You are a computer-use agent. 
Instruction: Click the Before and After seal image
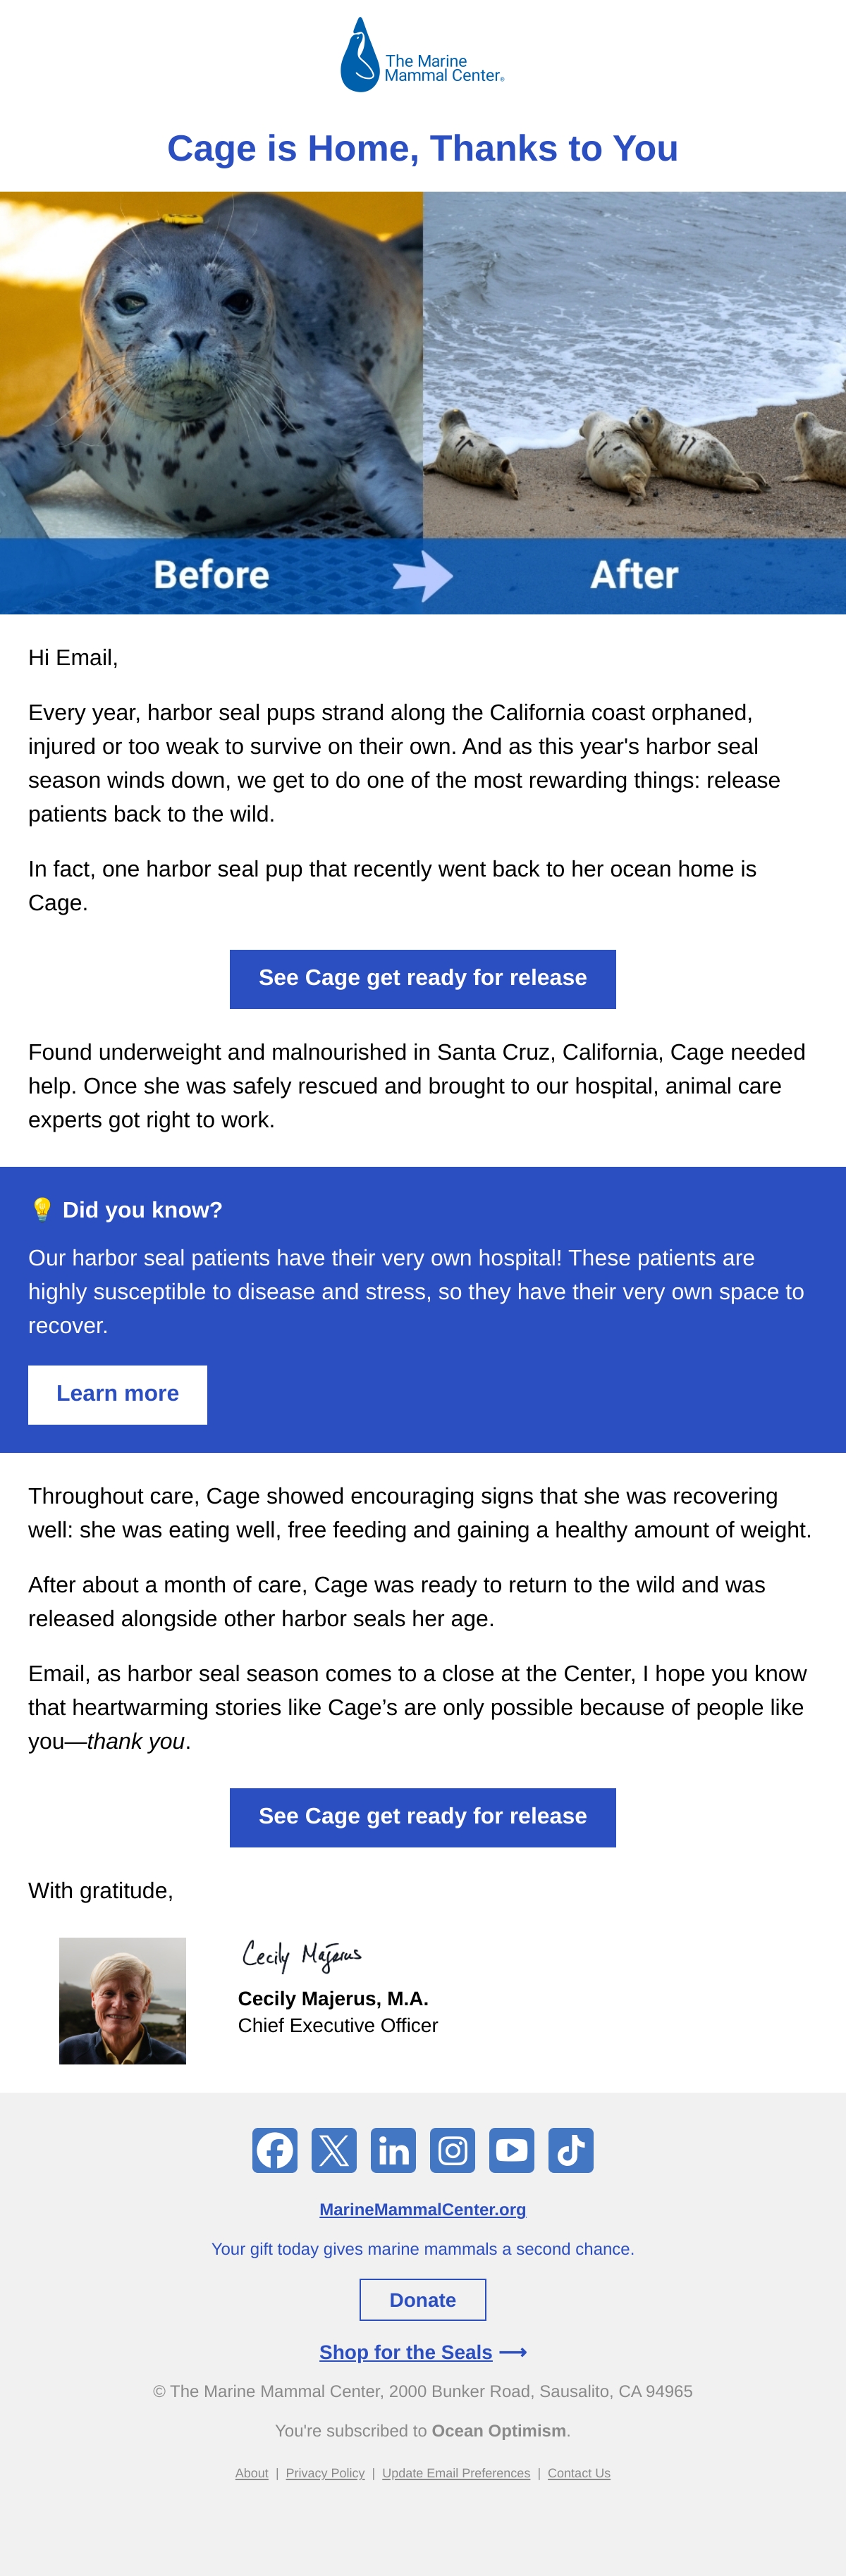click(x=423, y=402)
